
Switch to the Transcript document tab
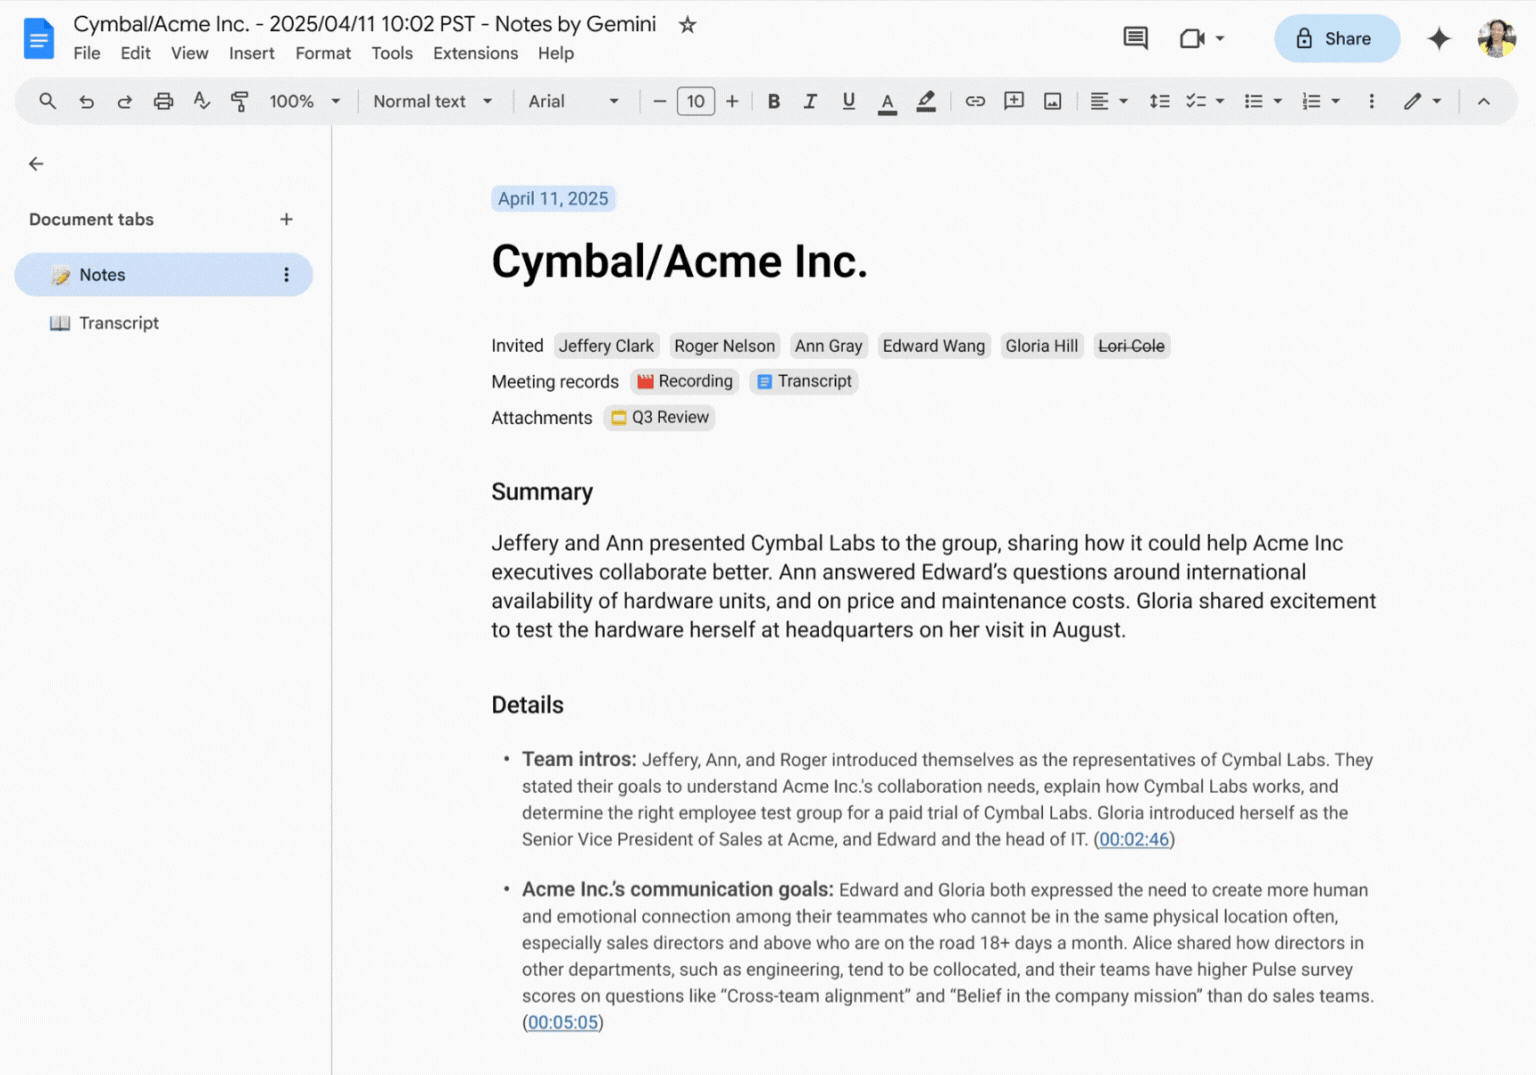[118, 323]
